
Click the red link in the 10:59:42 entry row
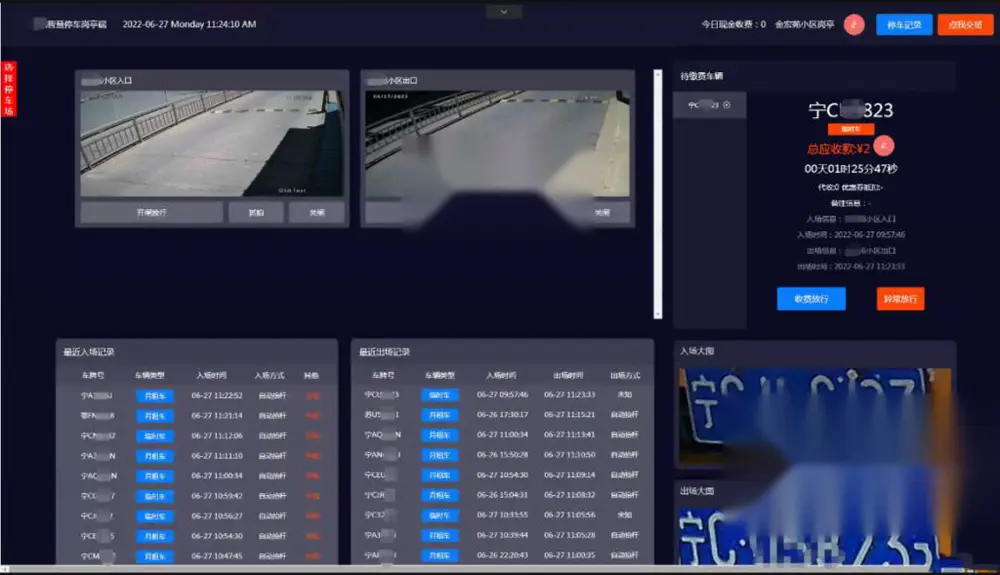(312, 496)
